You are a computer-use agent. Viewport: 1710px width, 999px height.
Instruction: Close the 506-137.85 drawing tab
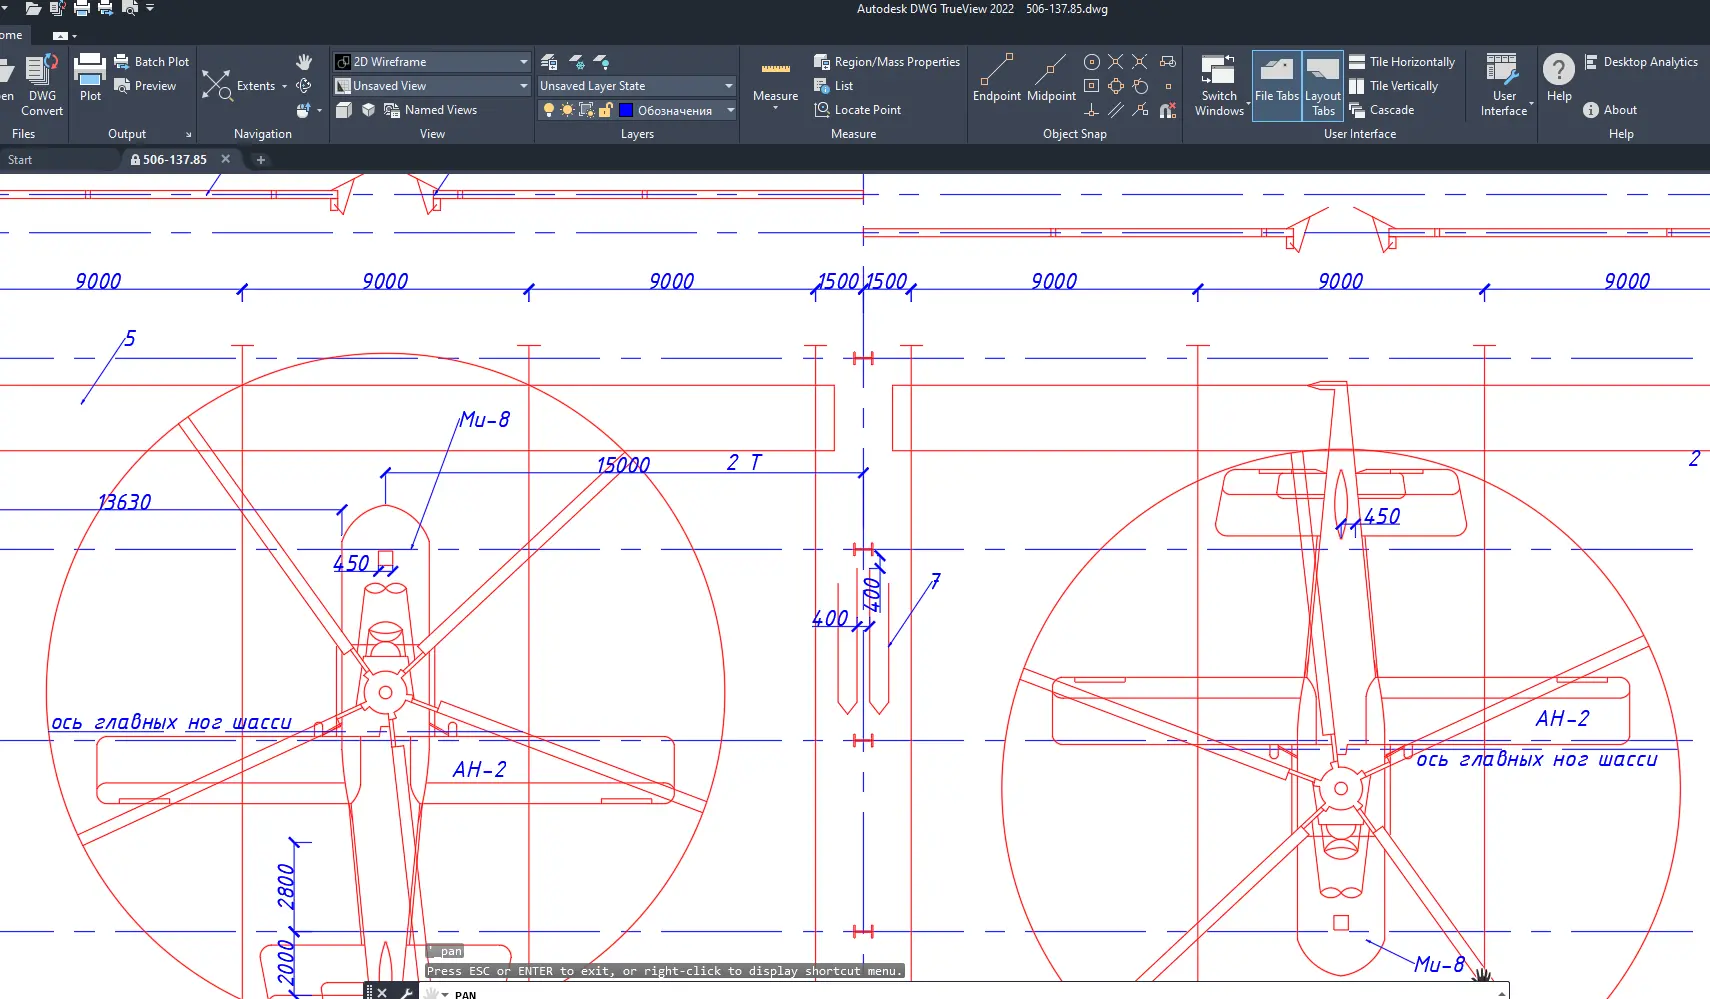click(x=226, y=159)
